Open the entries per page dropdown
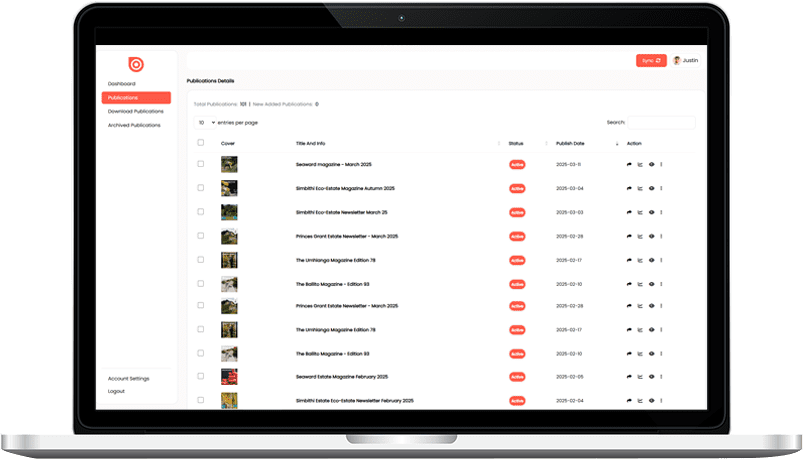The image size is (803, 459). [x=206, y=122]
